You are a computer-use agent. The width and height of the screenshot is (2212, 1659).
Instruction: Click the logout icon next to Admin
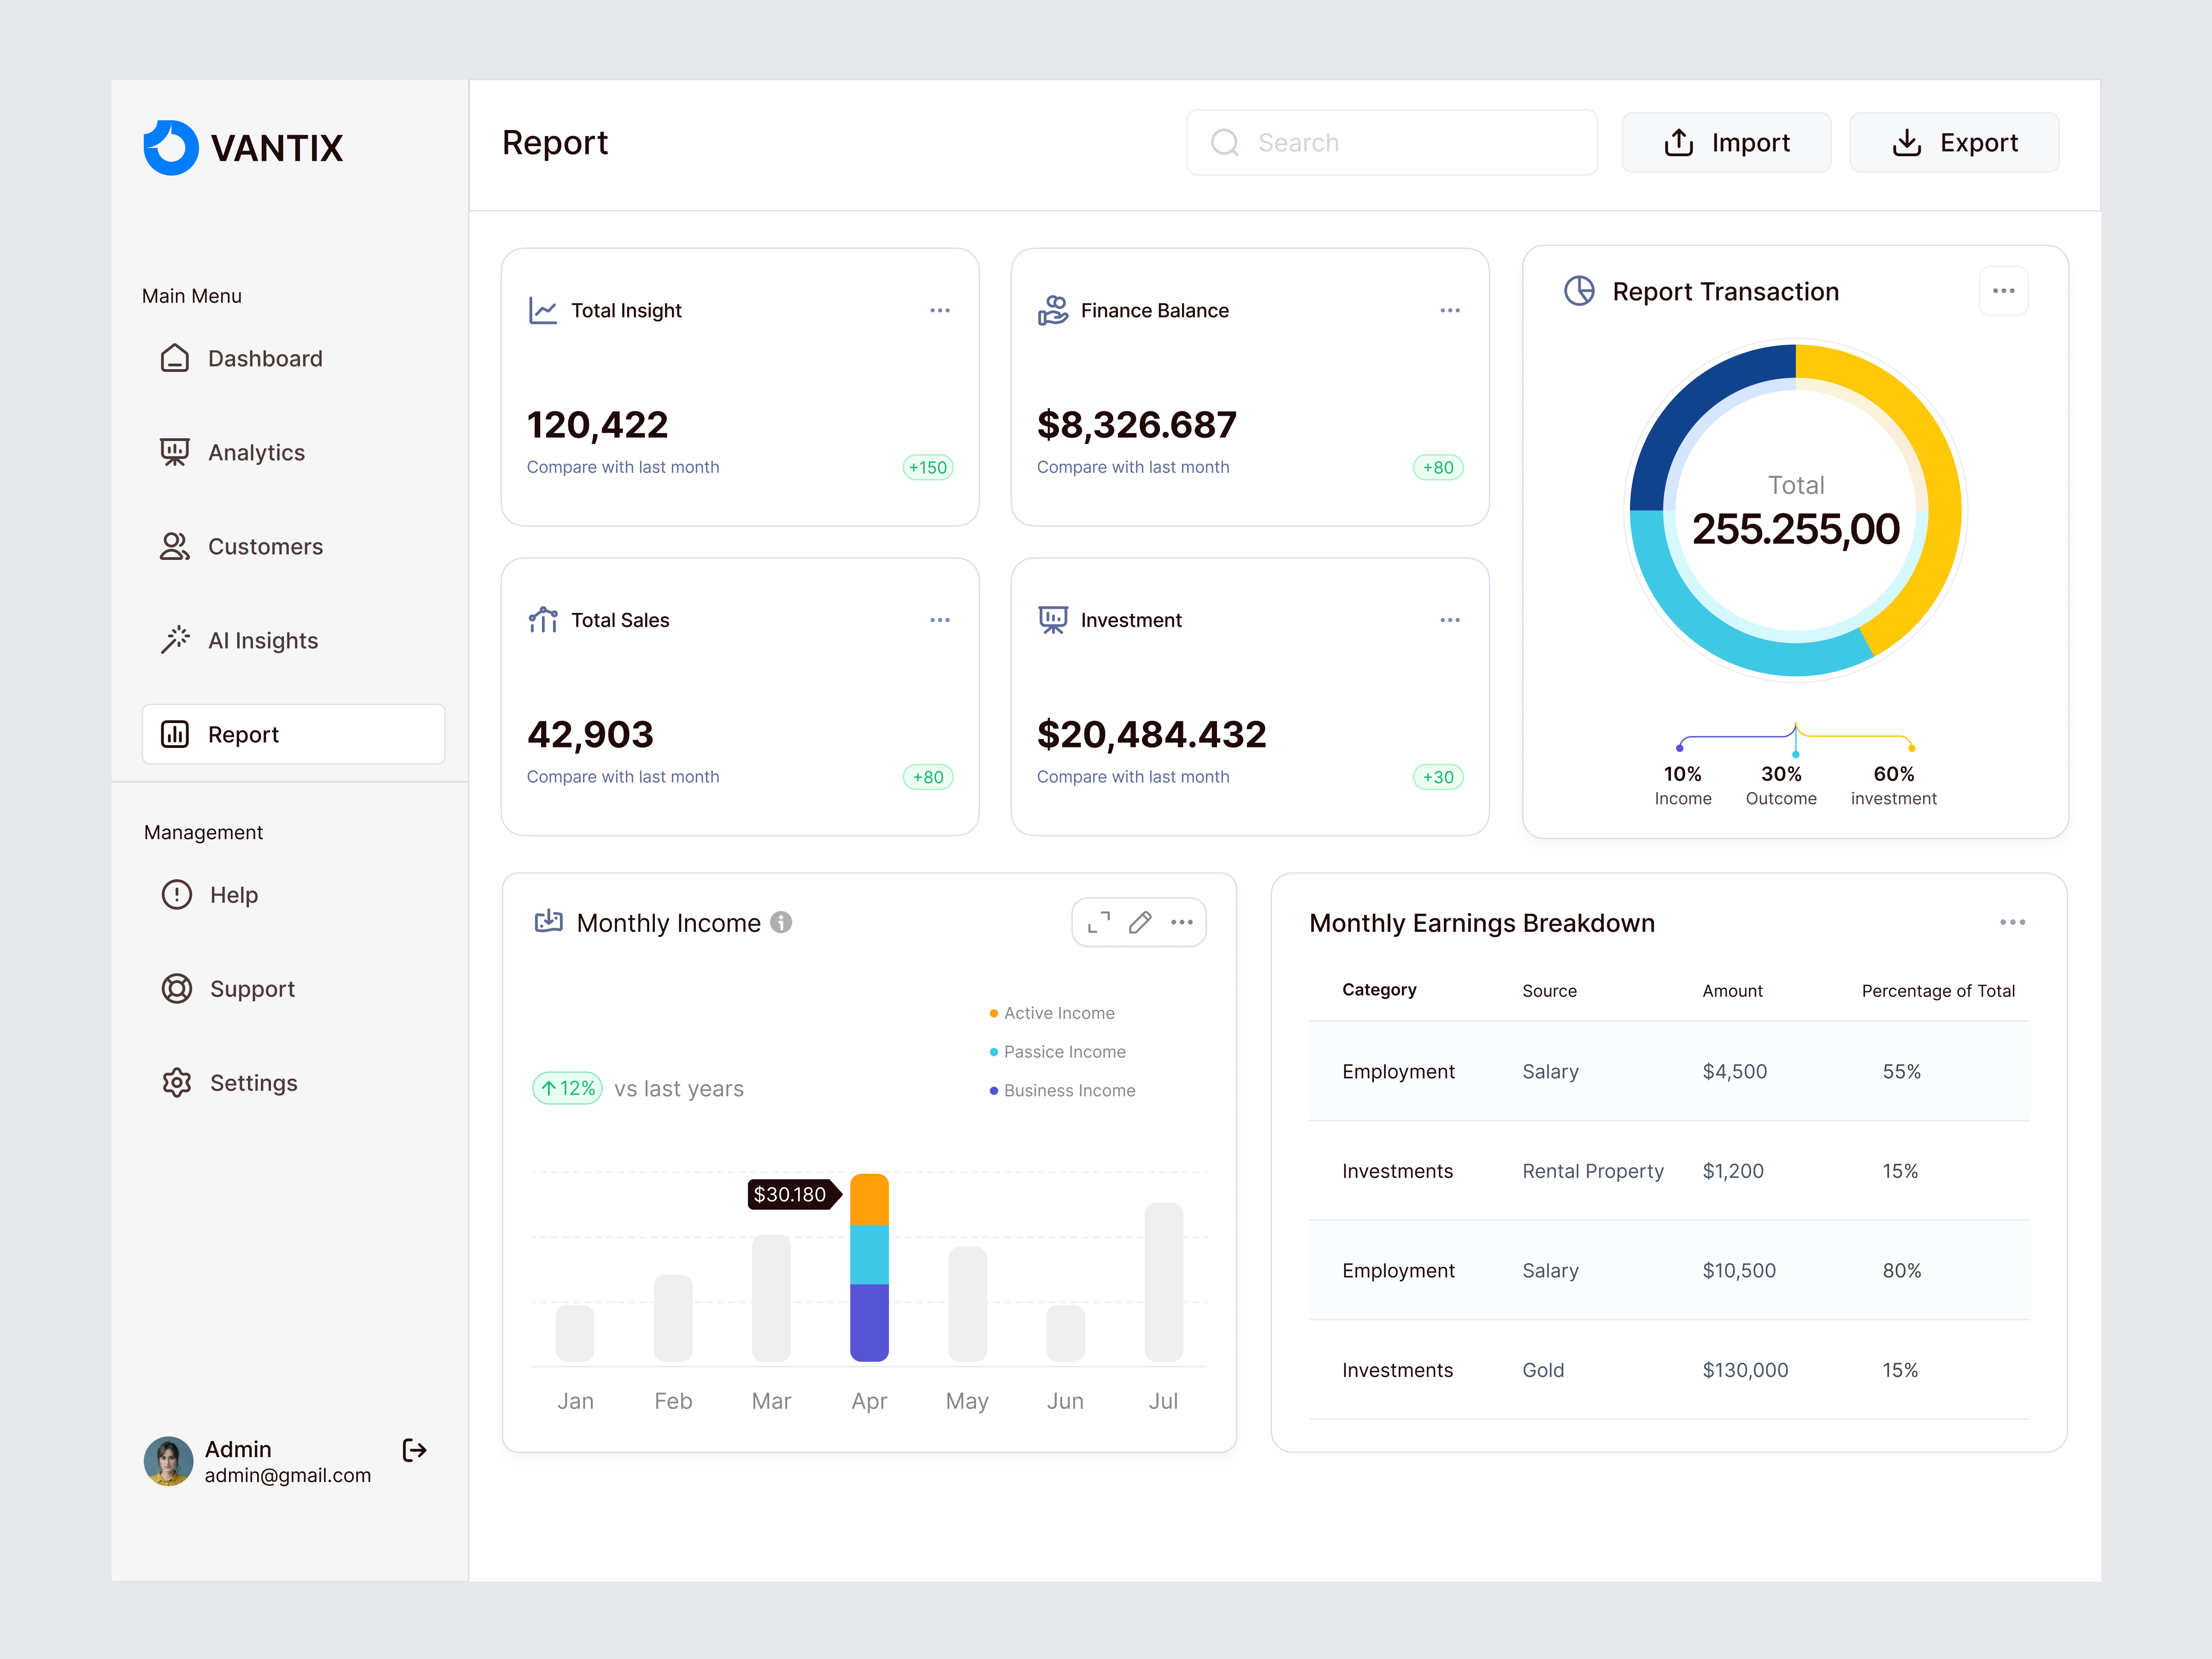point(413,1451)
